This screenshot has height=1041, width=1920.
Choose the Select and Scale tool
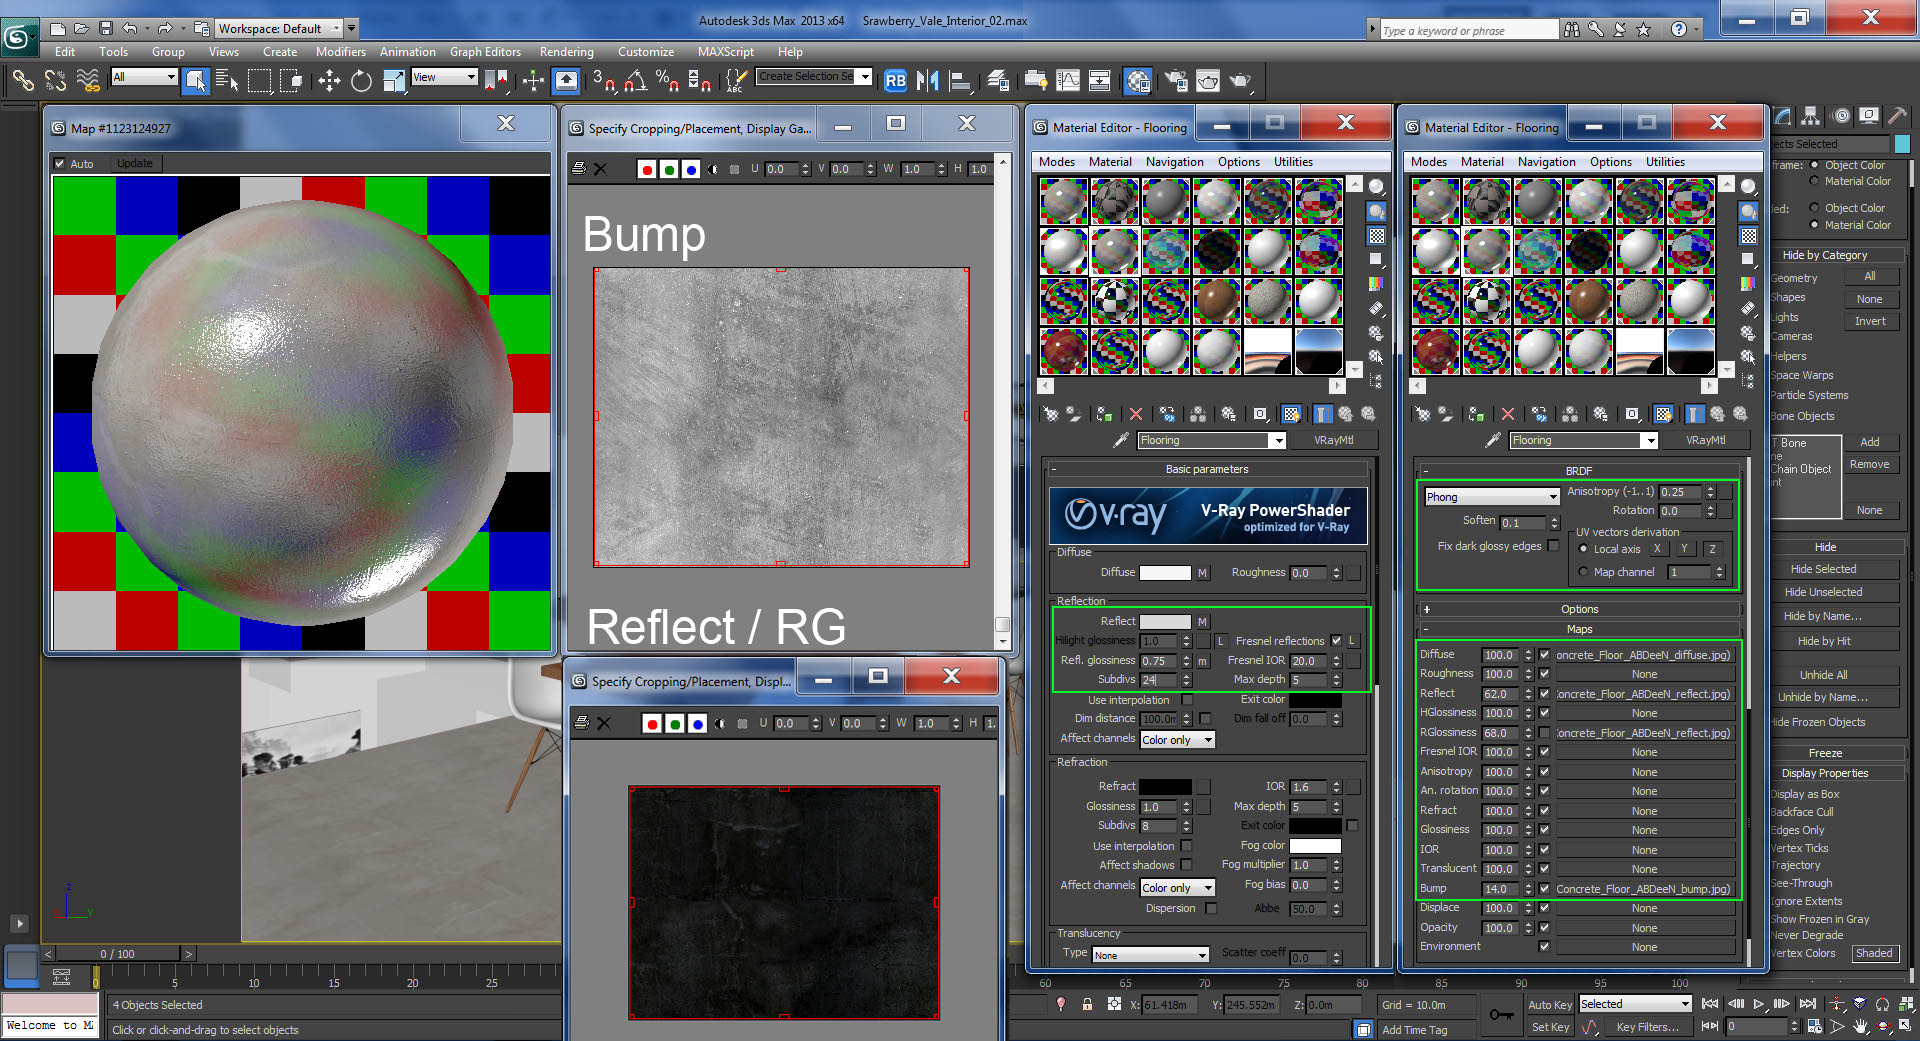click(x=394, y=81)
